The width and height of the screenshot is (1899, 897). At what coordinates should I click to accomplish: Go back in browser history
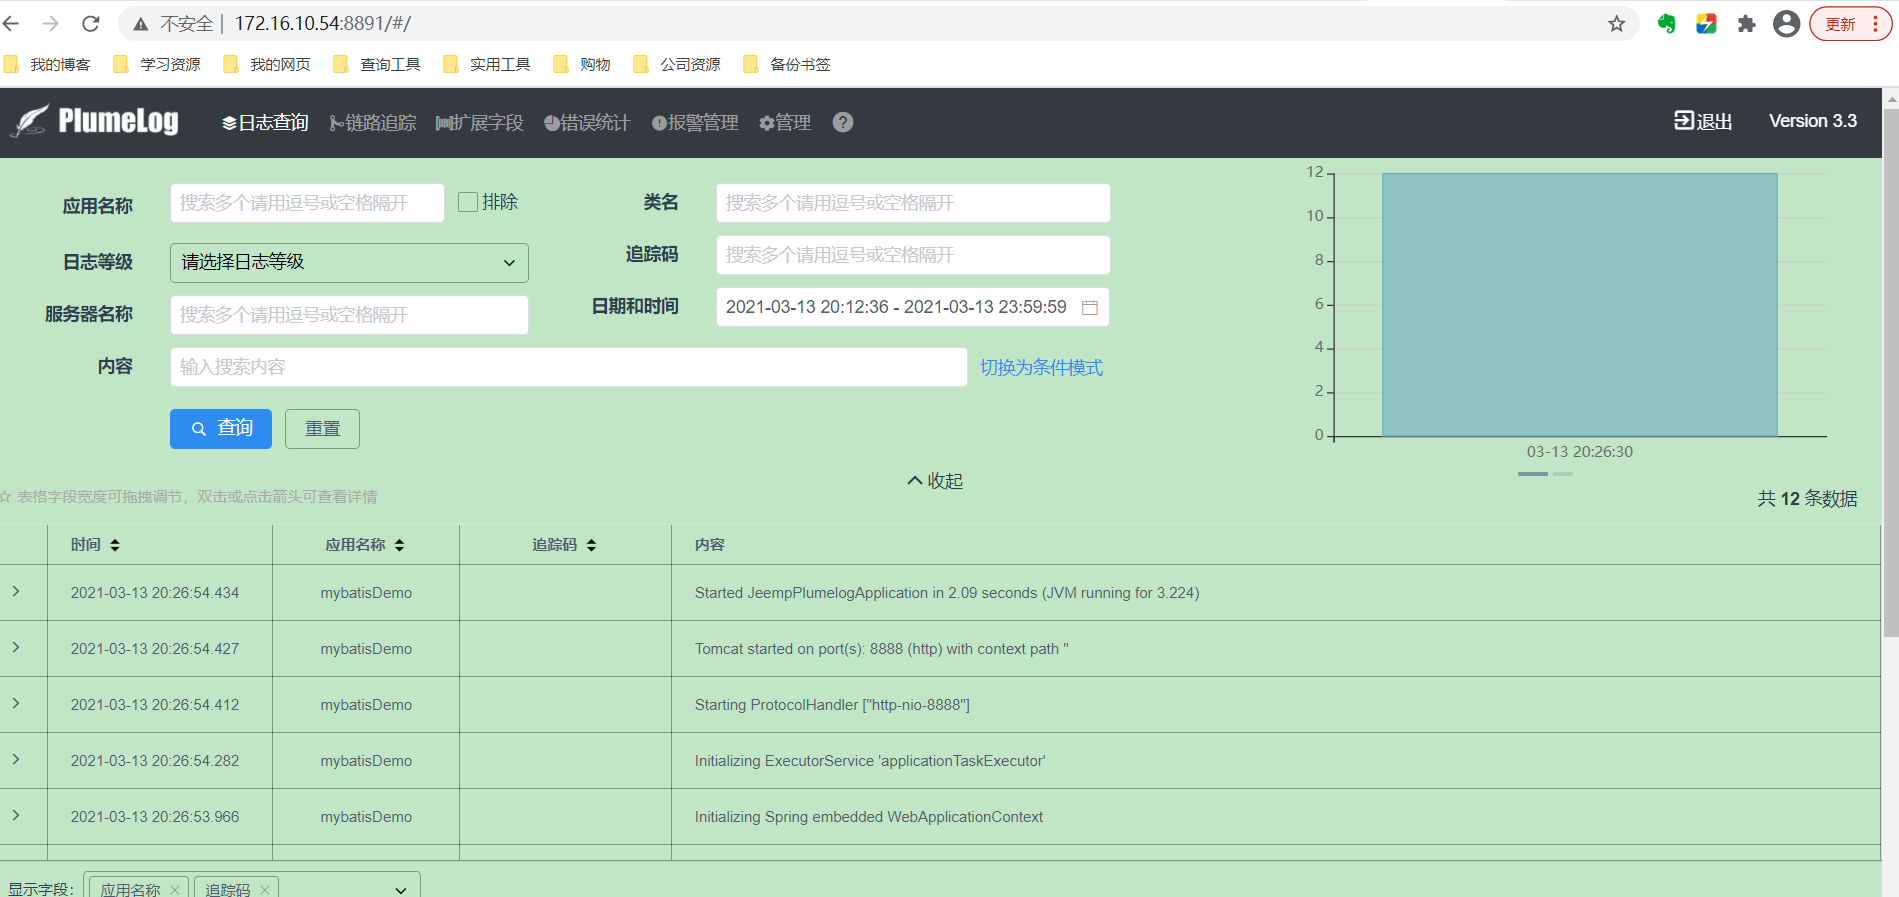(x=12, y=23)
